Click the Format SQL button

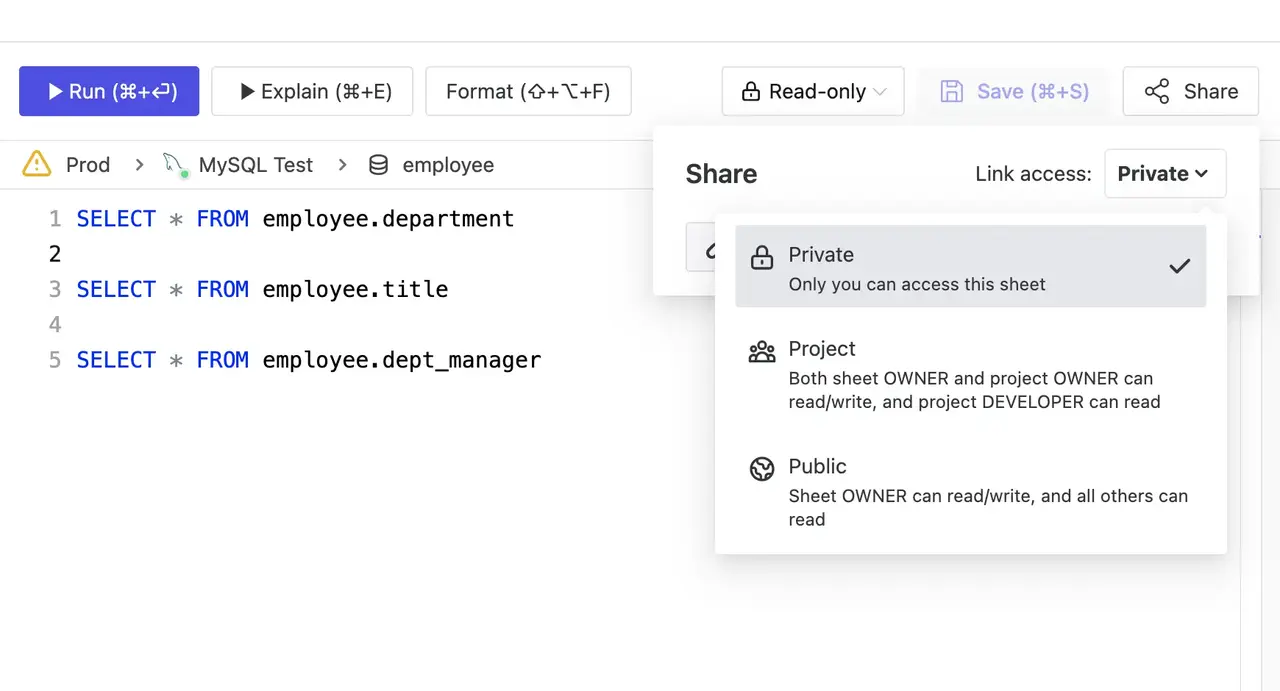click(x=528, y=92)
